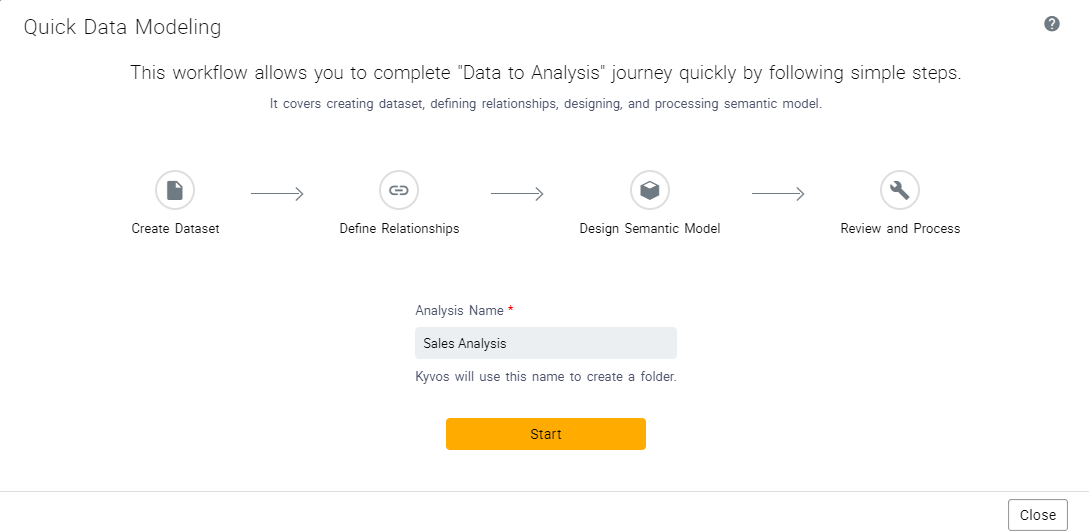Click the "Kyvos will use this name" hint

pyautogui.click(x=546, y=378)
